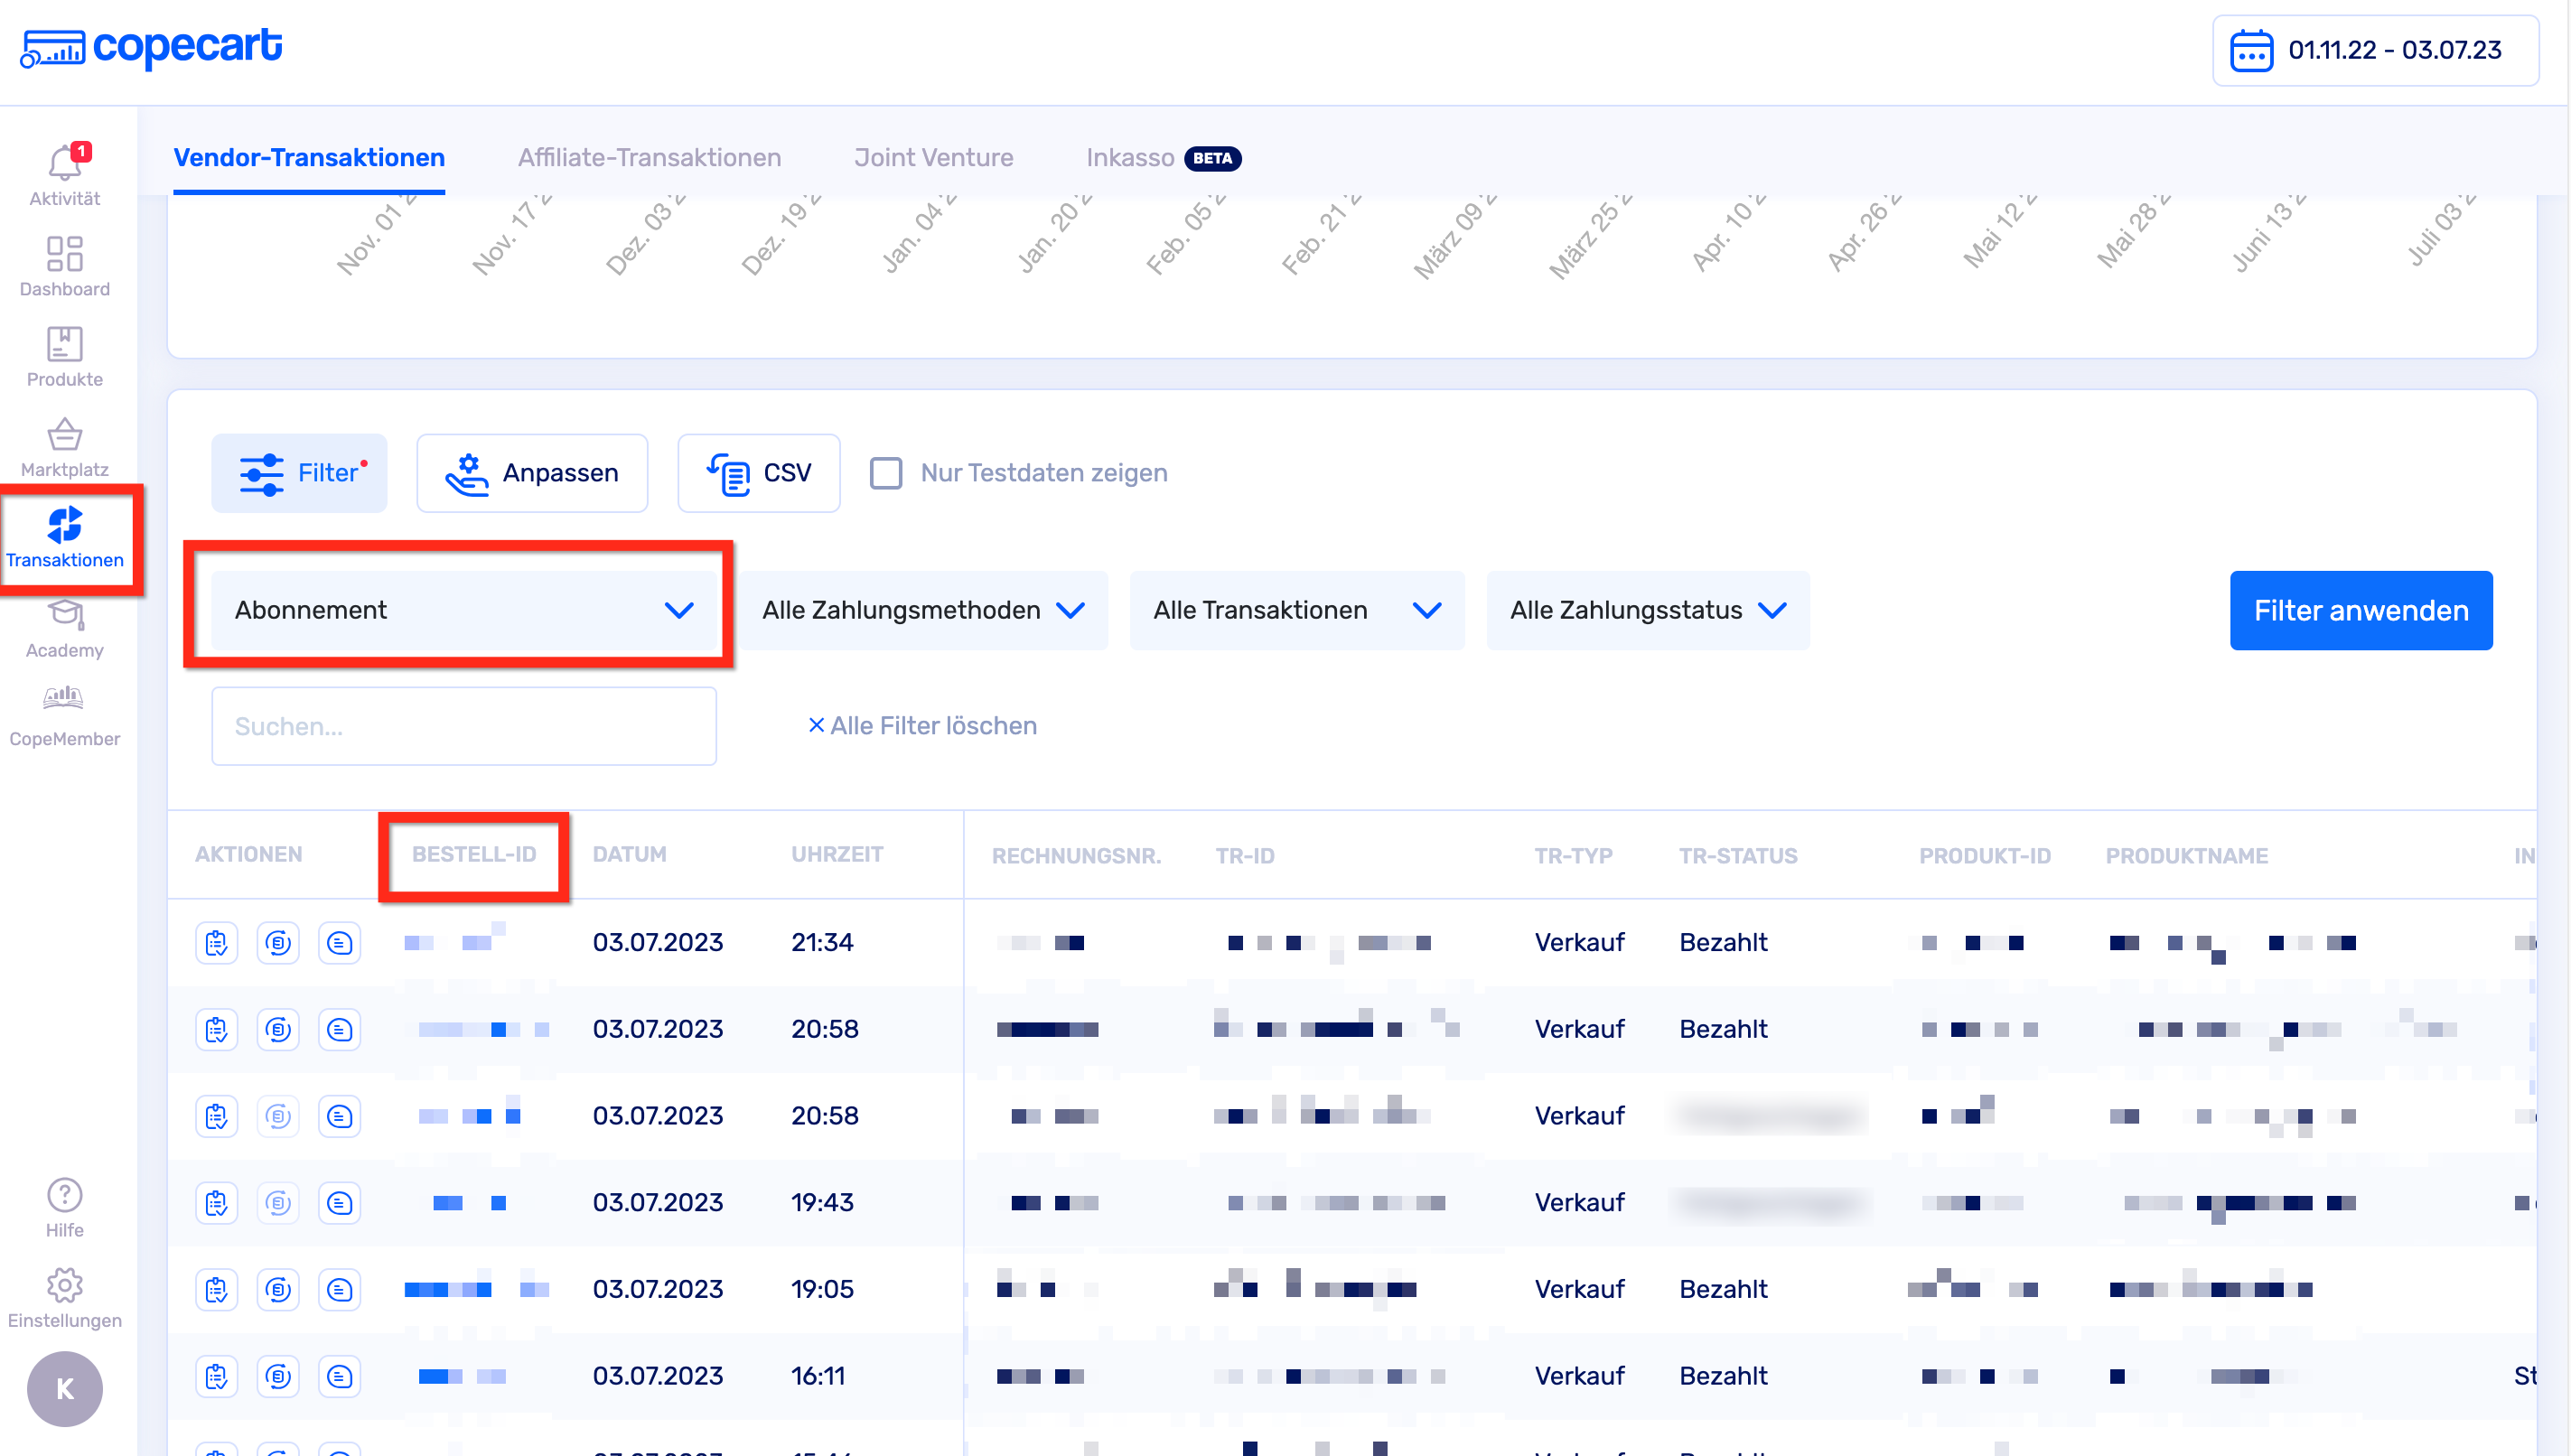Enable Nur Testdaten zeigen checkbox

point(885,473)
